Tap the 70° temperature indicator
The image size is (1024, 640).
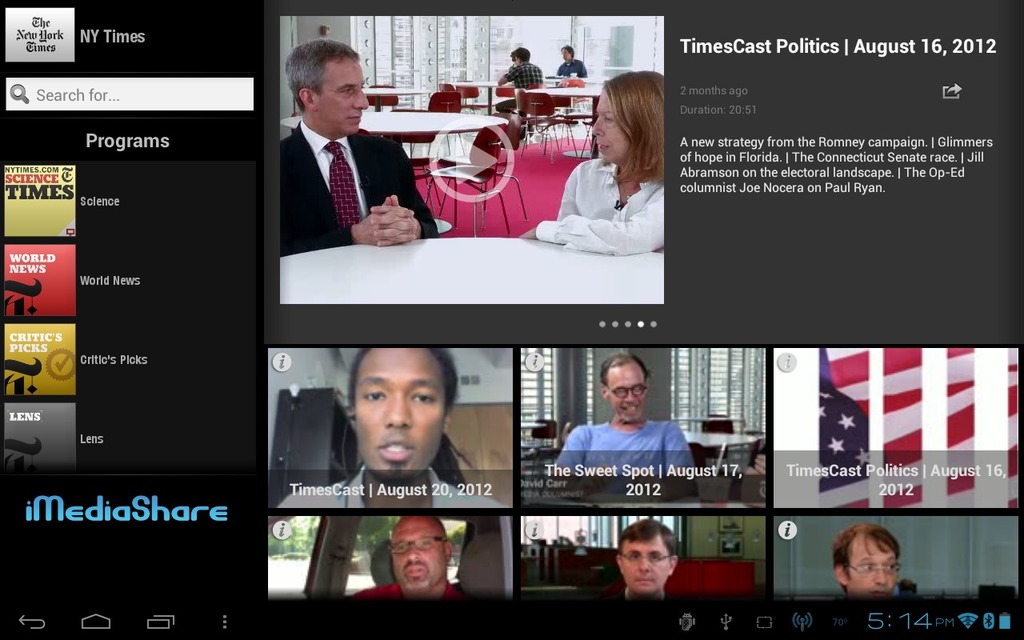[840, 622]
